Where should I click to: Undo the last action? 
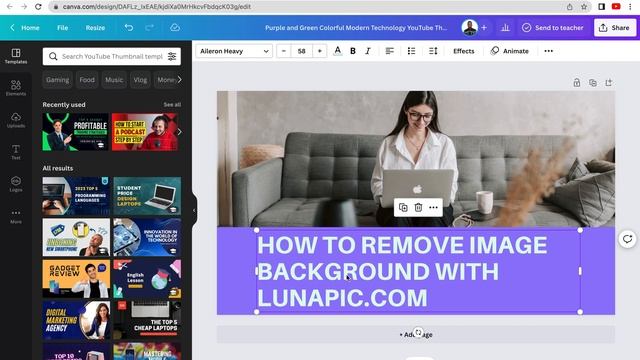(129, 28)
